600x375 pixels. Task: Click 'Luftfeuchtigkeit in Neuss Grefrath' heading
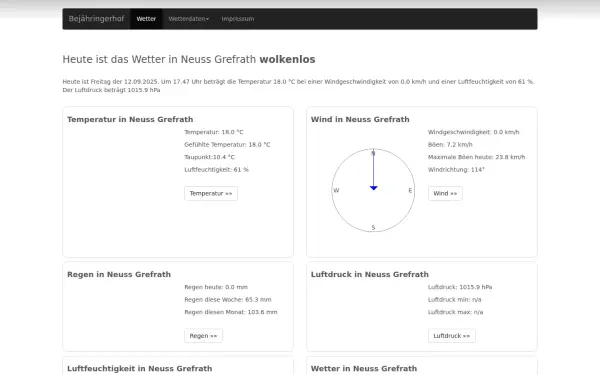pyautogui.click(x=140, y=368)
